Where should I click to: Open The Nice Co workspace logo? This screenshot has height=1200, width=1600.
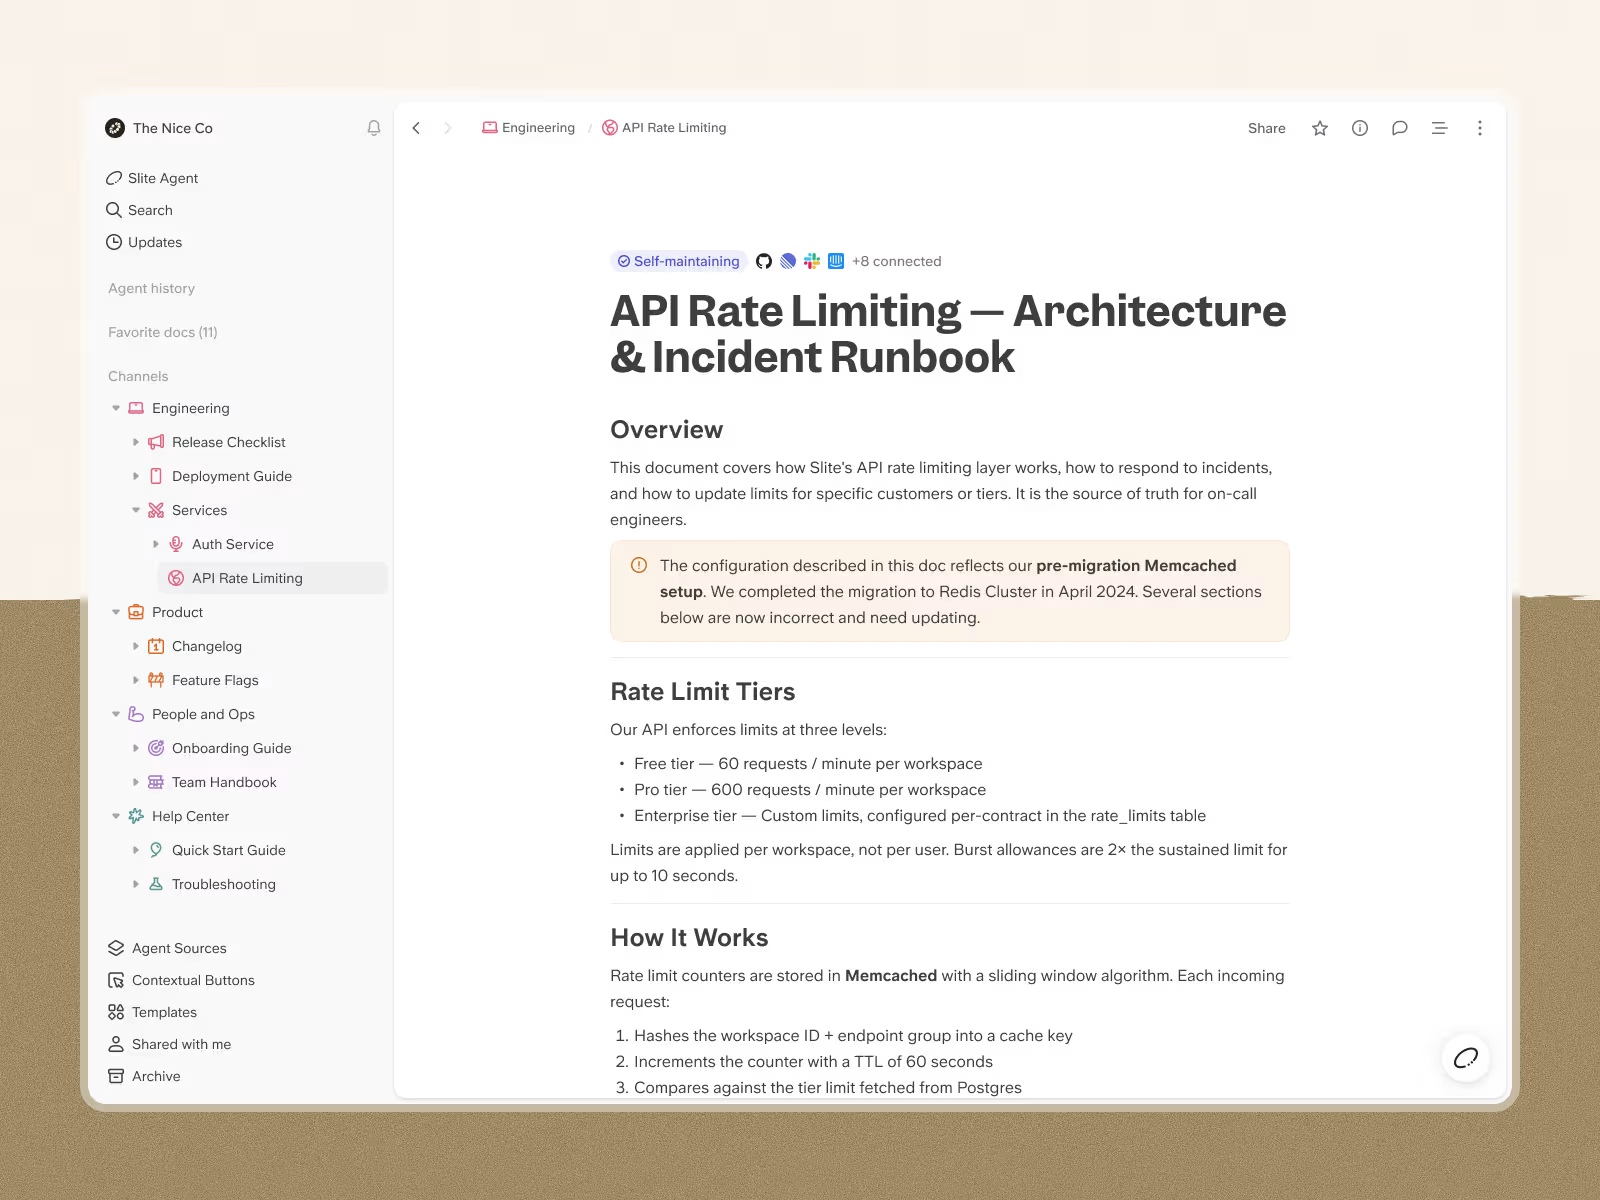point(115,128)
